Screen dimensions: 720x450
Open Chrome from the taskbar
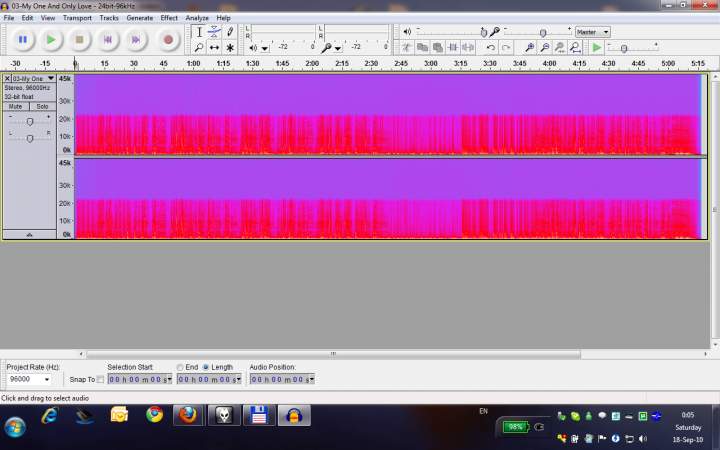[x=155, y=415]
